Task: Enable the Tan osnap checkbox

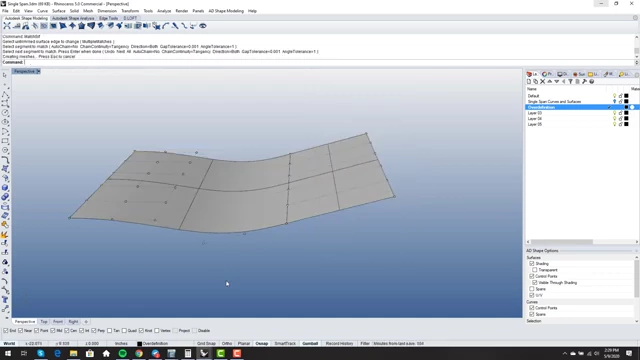Action: coord(109,331)
